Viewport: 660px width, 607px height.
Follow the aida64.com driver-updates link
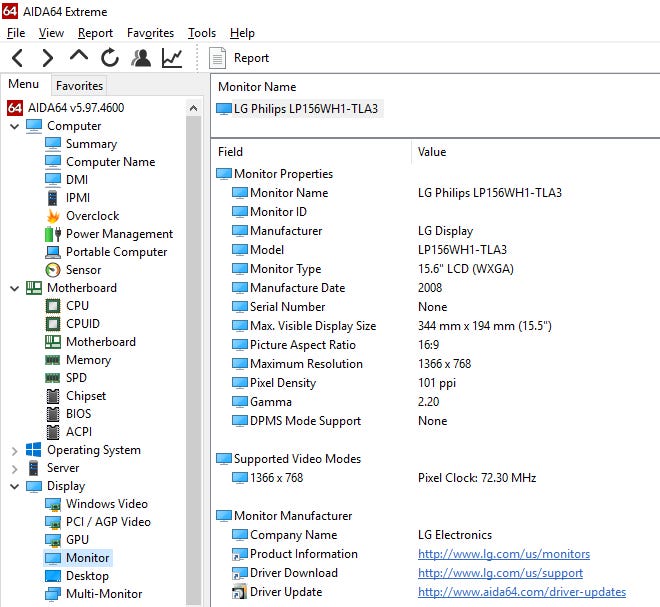click(x=521, y=592)
